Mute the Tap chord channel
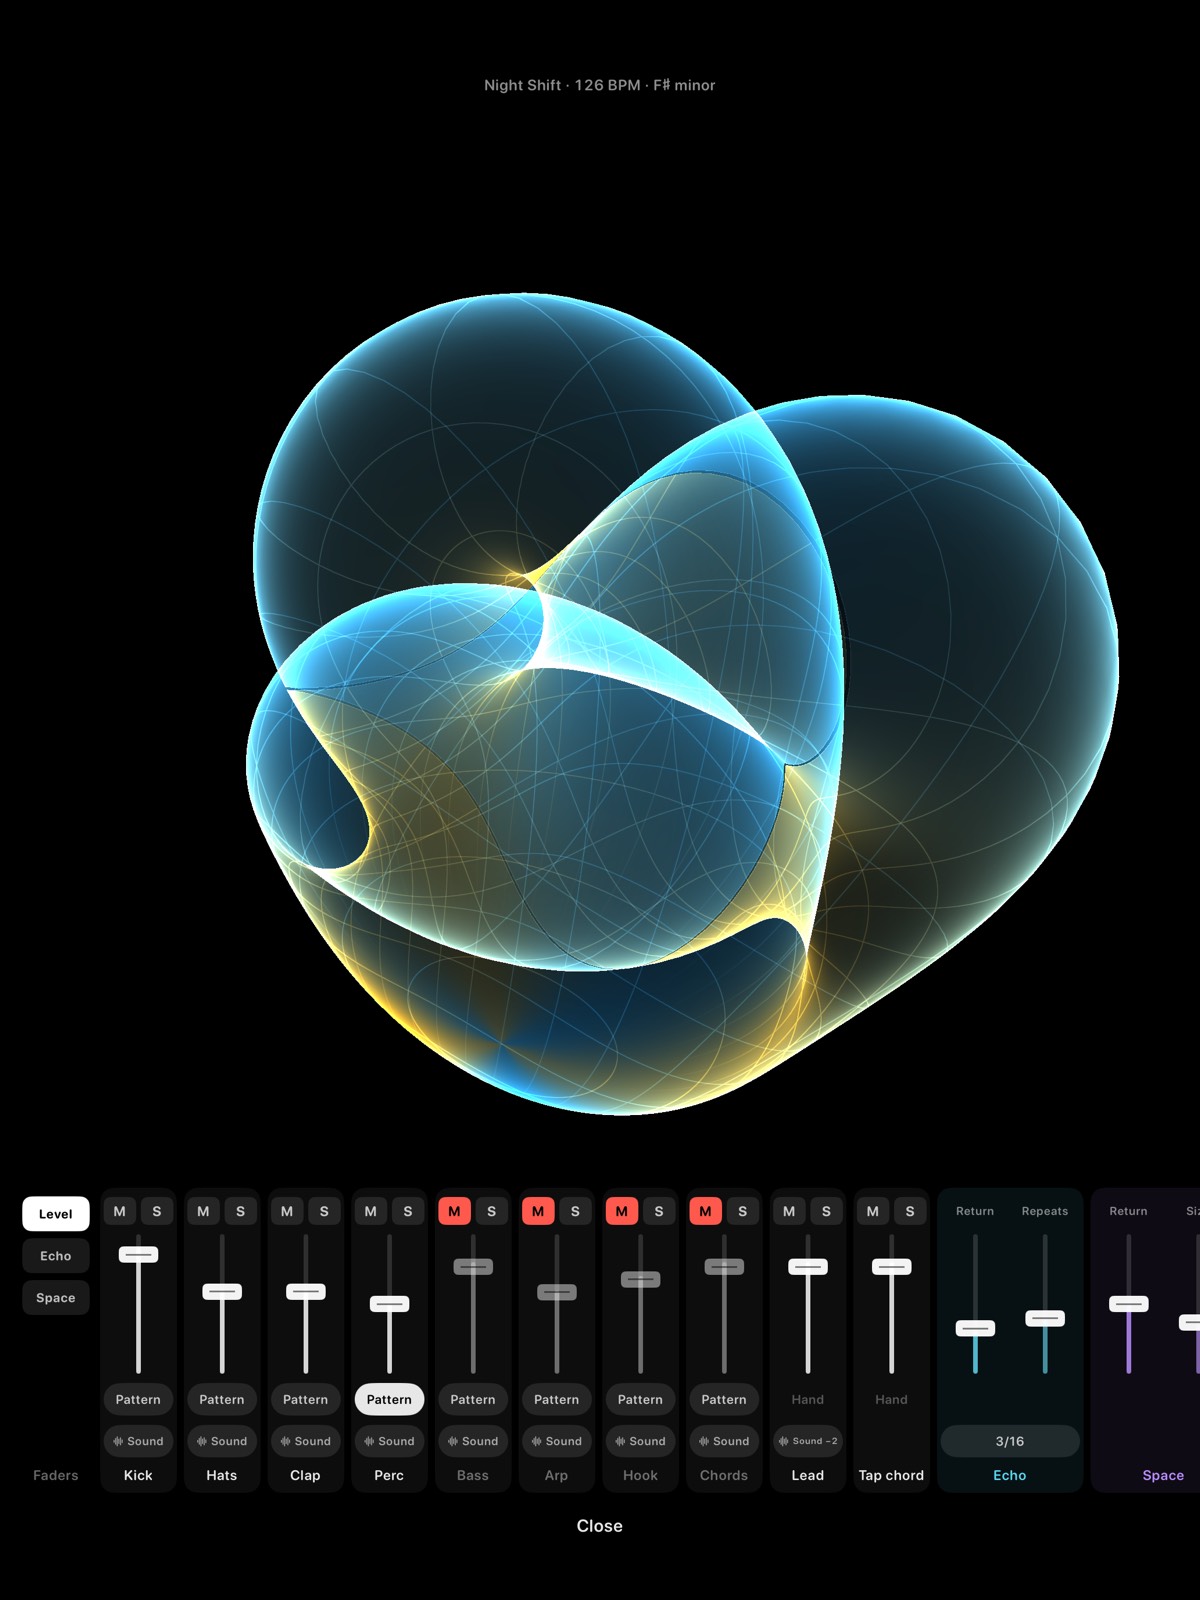Image resolution: width=1200 pixels, height=1600 pixels. pos(873,1211)
